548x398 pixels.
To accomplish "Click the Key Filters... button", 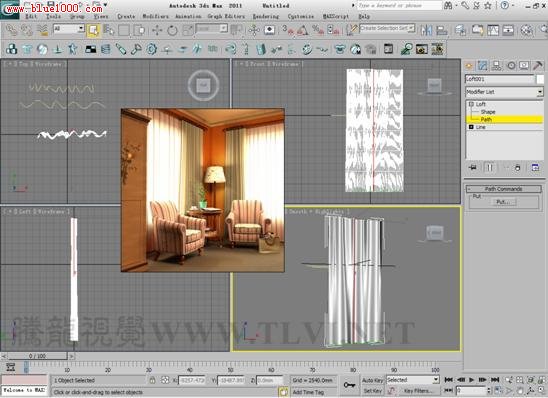I will pyautogui.click(x=418, y=391).
